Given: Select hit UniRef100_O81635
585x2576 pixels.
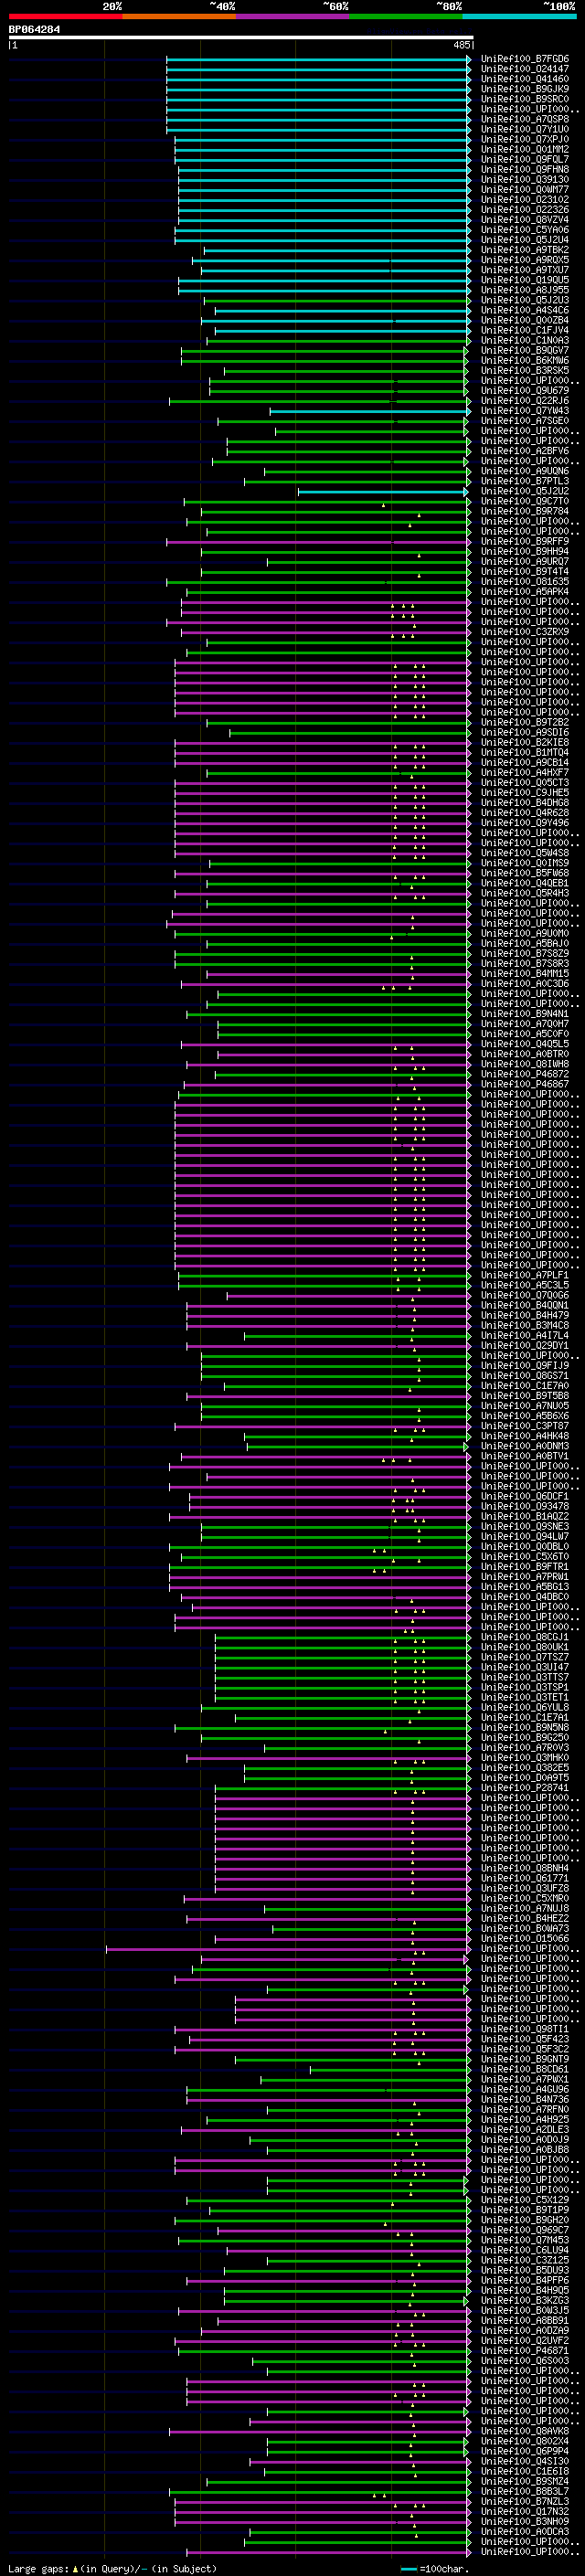Looking at the screenshot, I should pos(524,582).
